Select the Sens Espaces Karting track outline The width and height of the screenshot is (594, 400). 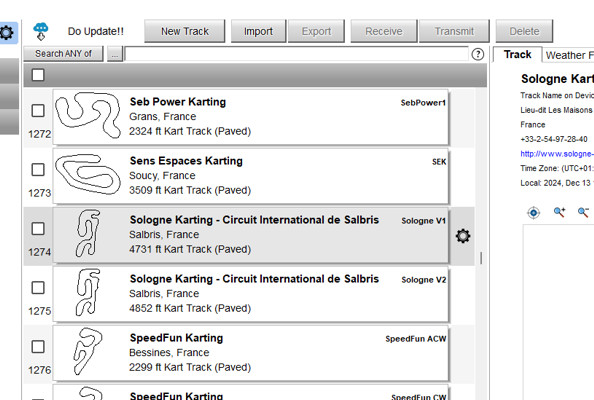pyautogui.click(x=88, y=174)
